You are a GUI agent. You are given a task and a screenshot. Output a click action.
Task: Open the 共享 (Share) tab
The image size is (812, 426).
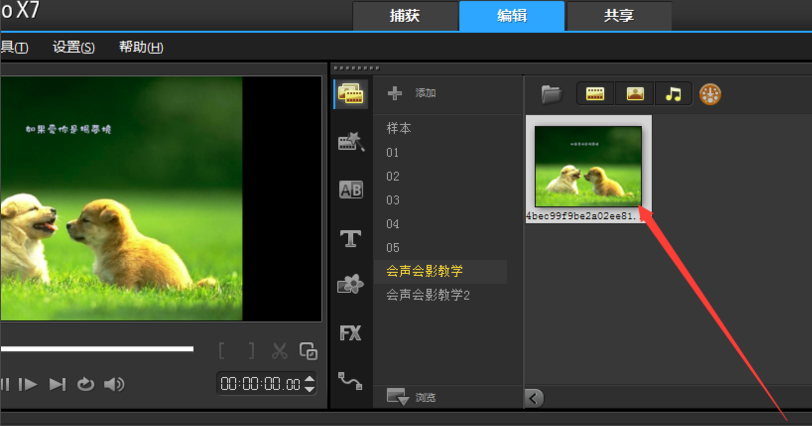point(619,16)
